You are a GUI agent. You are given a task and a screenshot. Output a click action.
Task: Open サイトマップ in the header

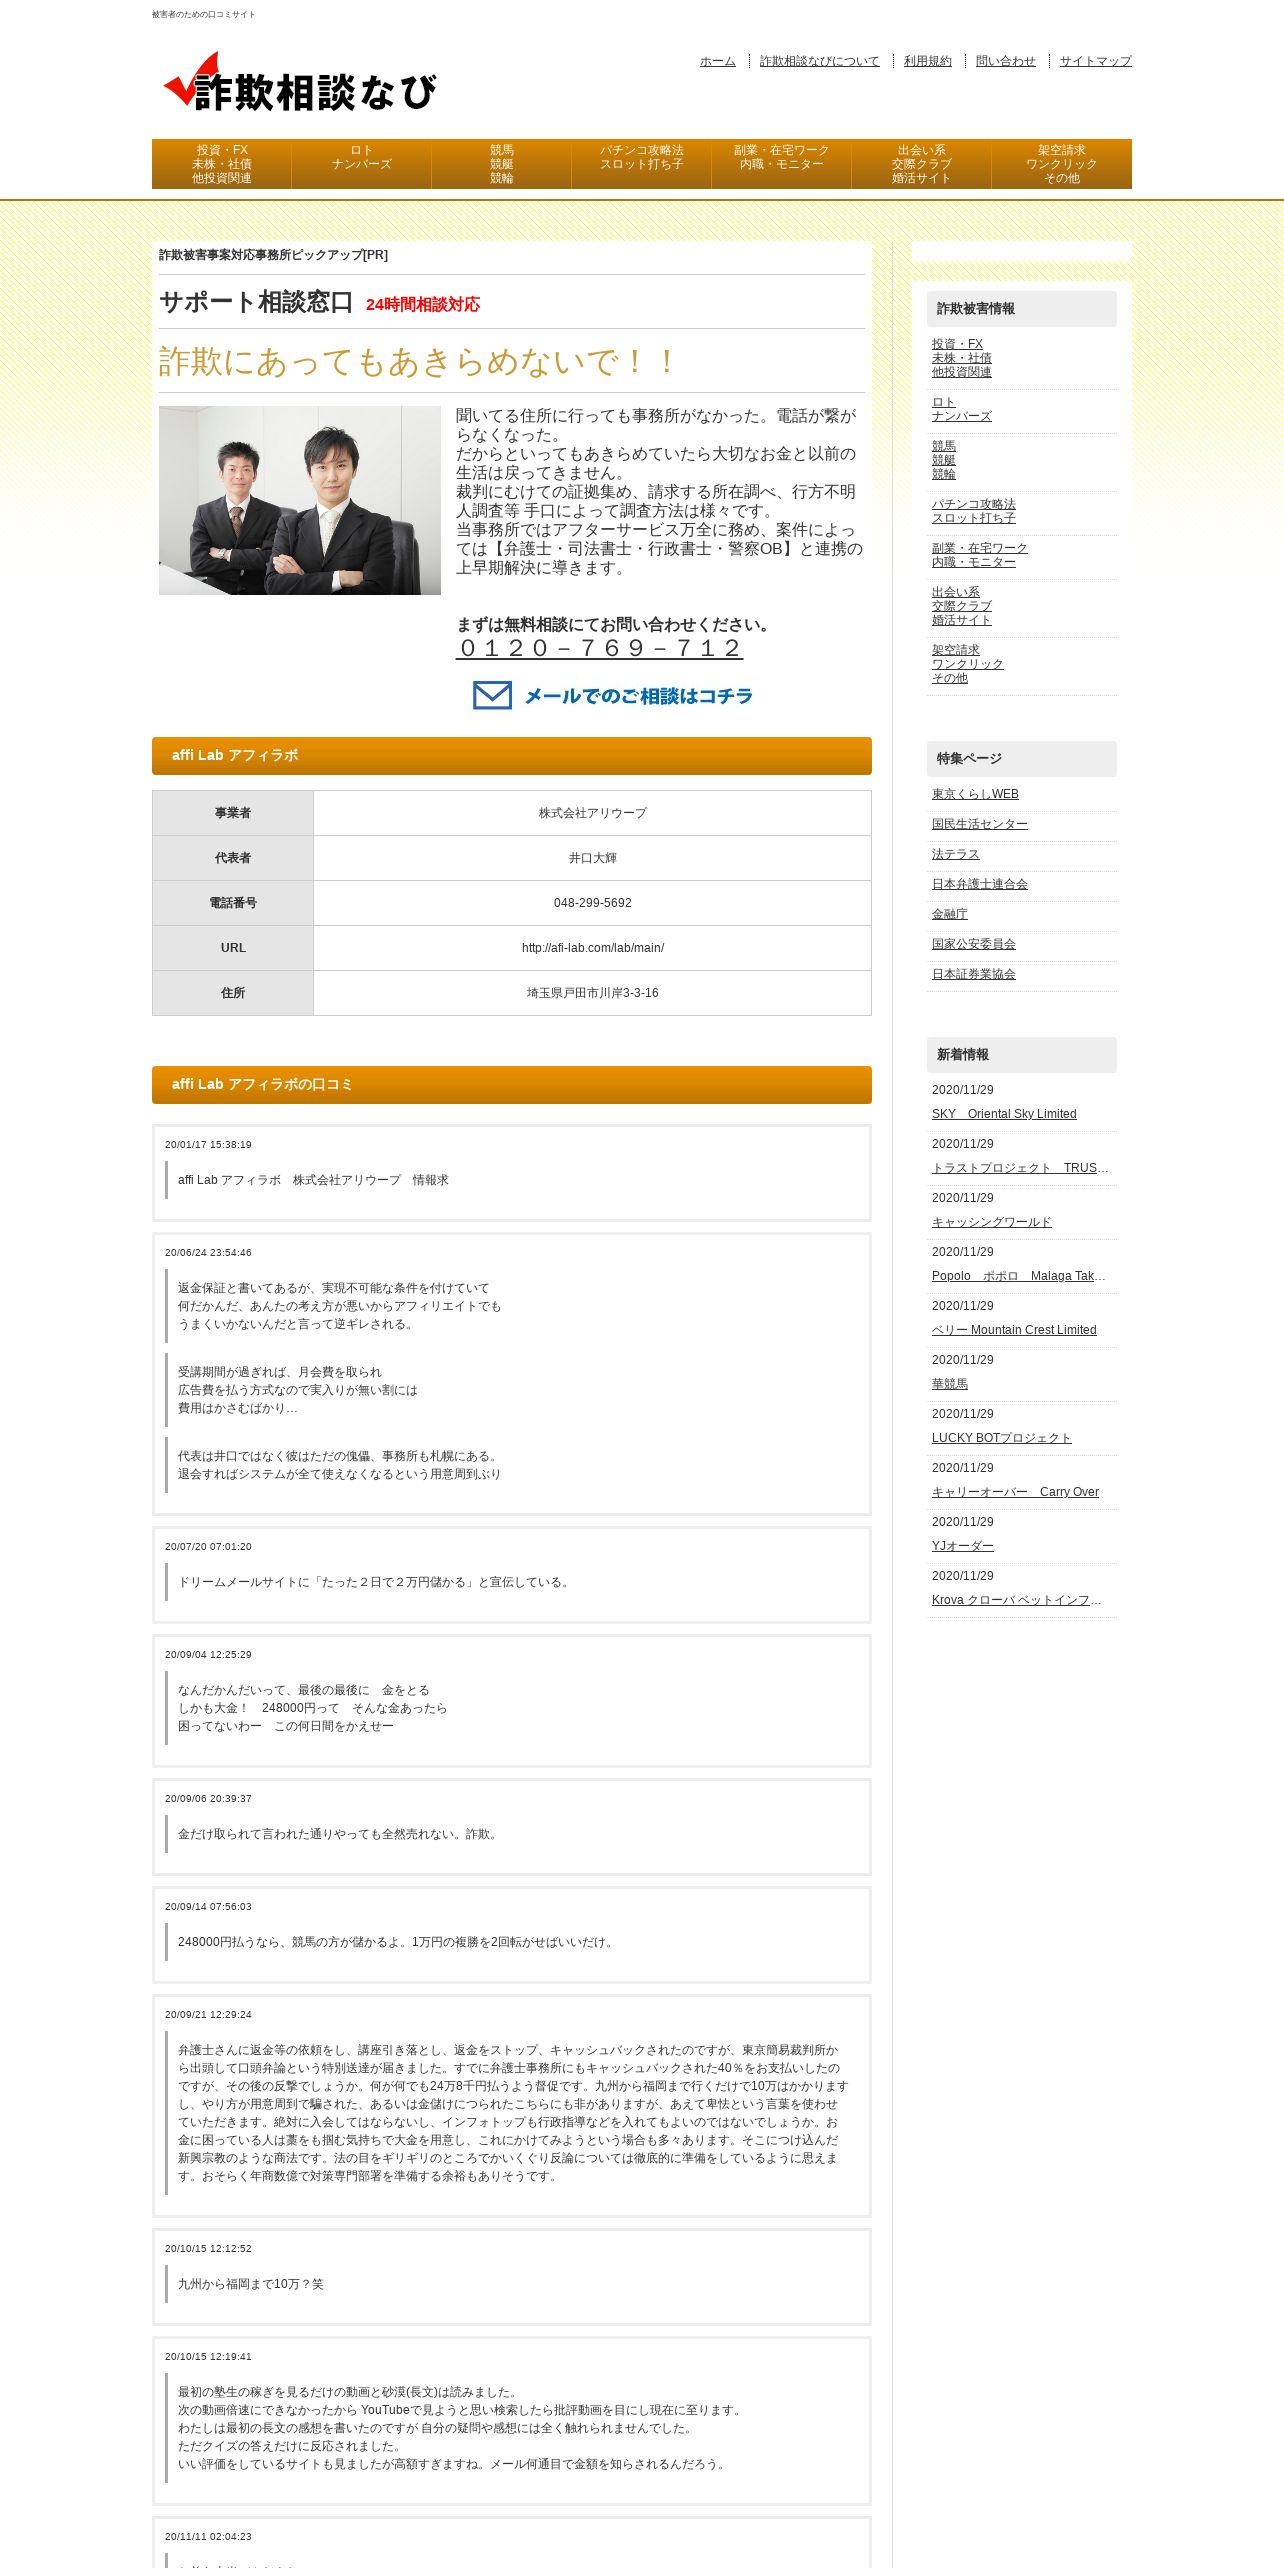[1095, 61]
